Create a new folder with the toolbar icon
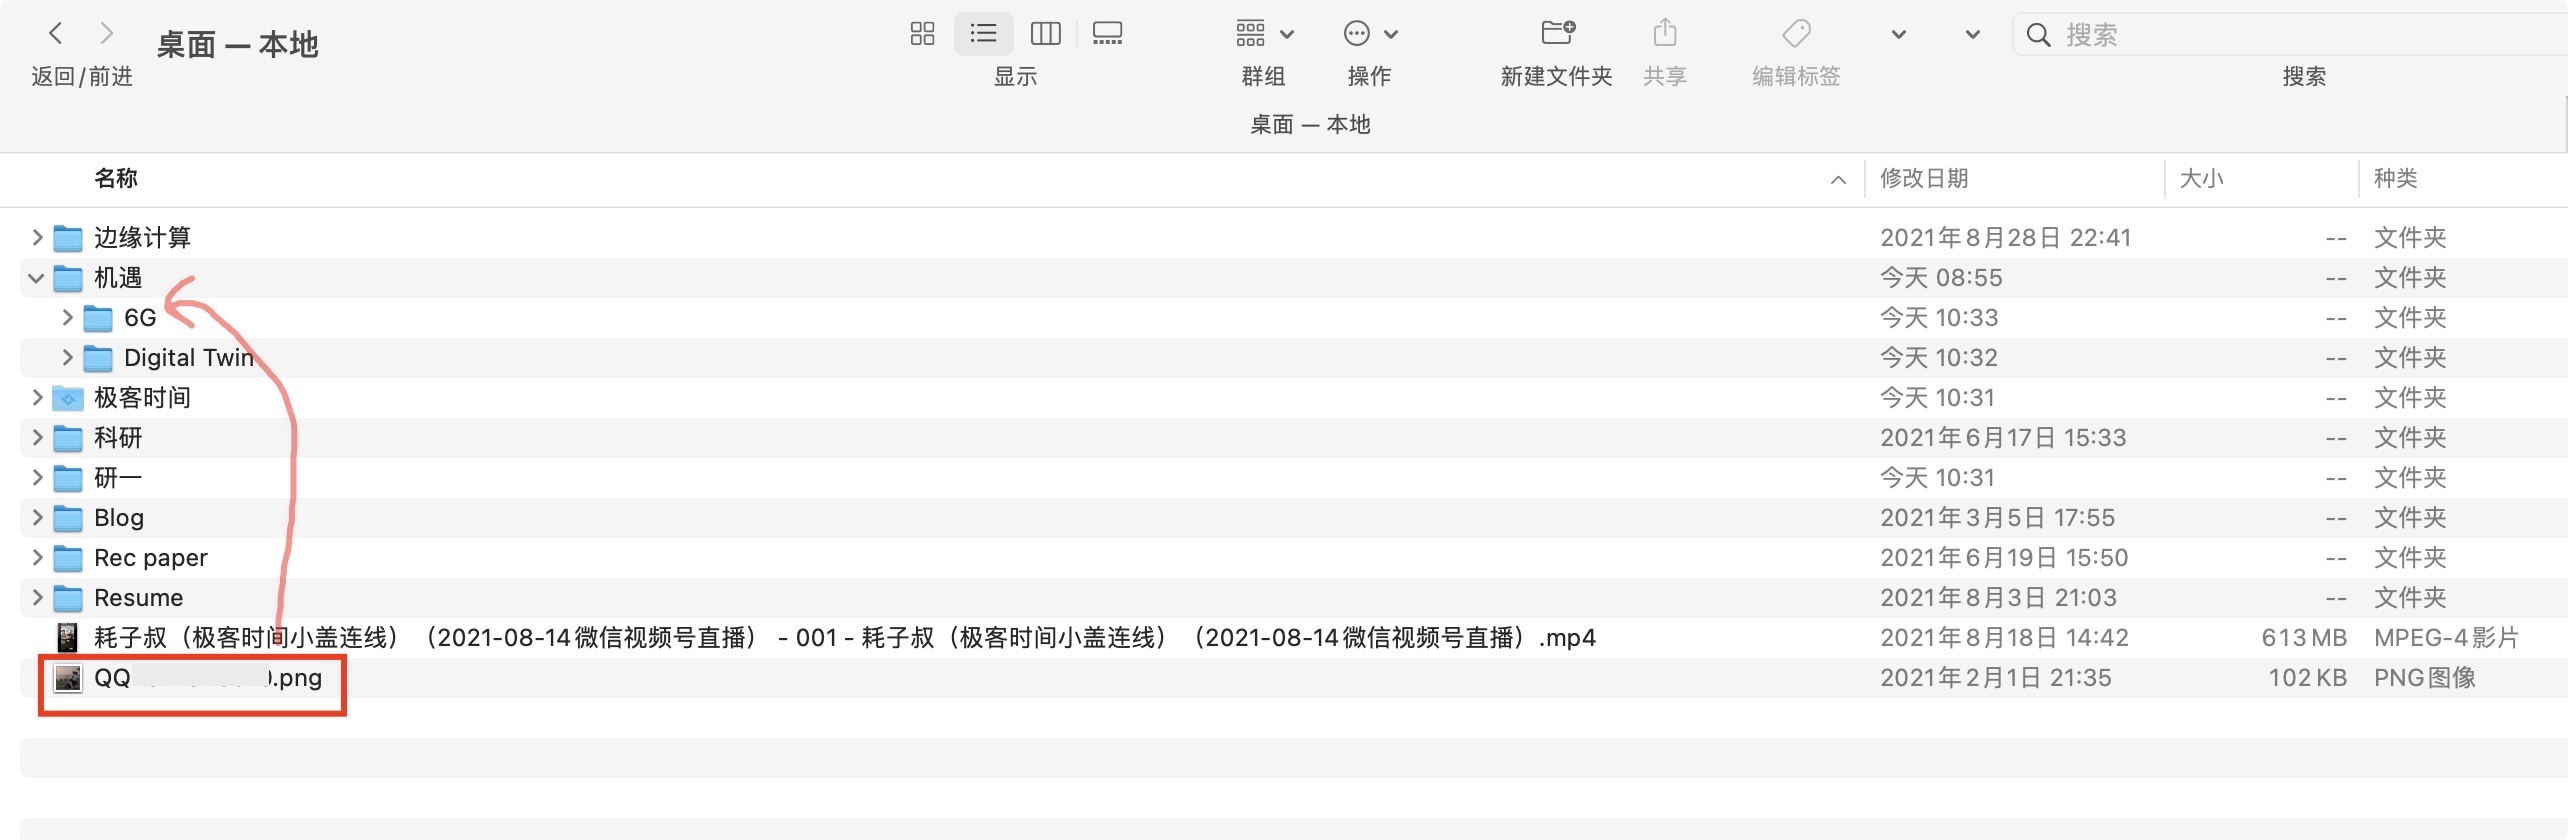This screenshot has width=2568, height=840. tap(1557, 33)
